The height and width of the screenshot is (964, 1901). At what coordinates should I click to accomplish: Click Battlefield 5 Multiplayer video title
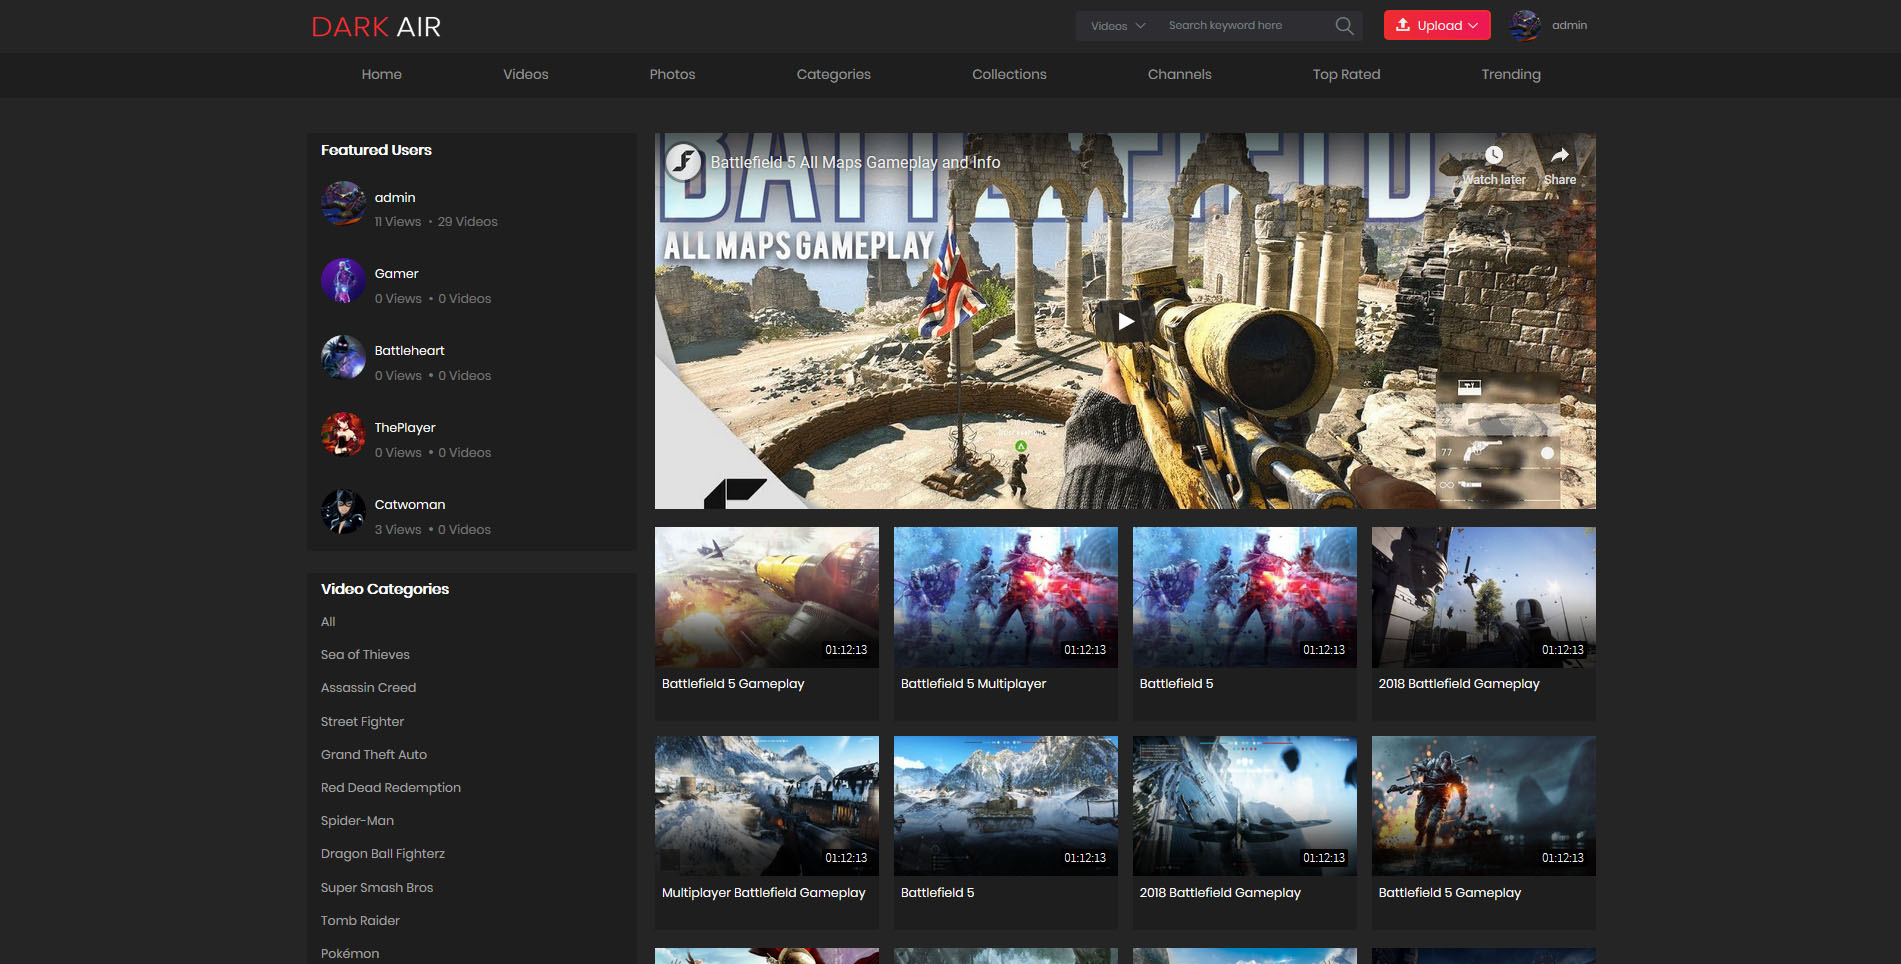[x=973, y=683]
